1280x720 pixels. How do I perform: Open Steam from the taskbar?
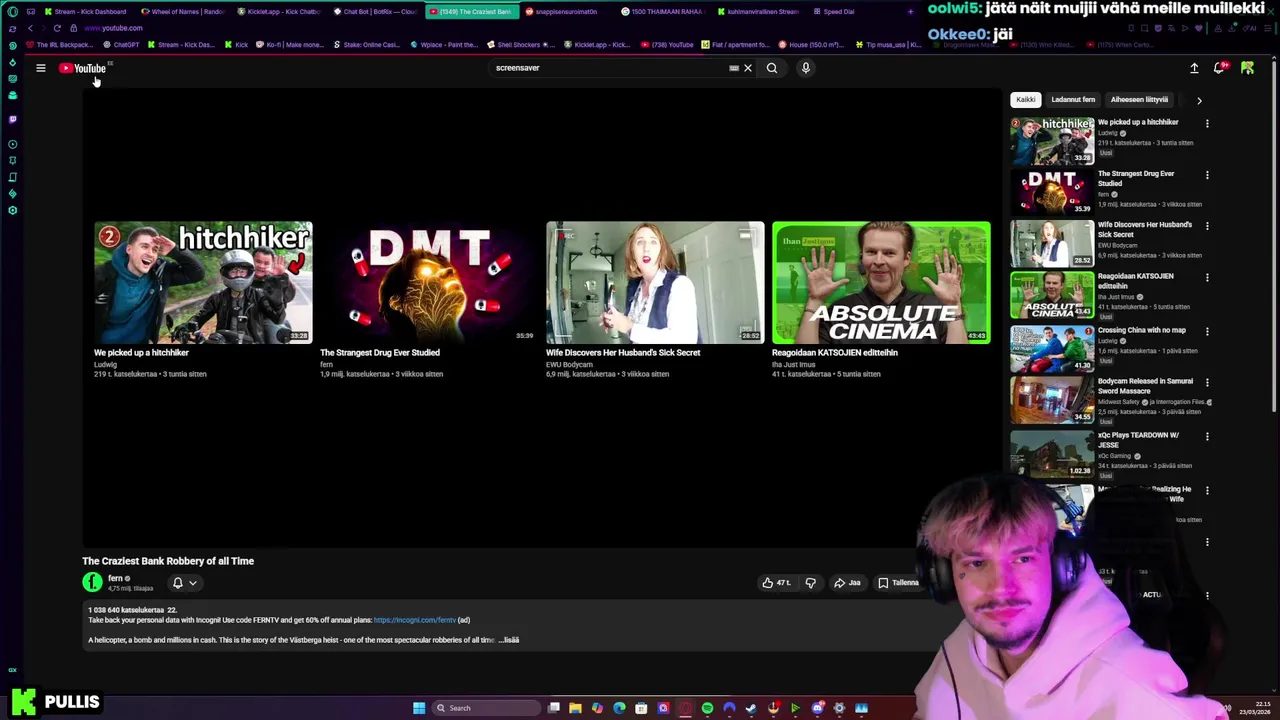(751, 708)
